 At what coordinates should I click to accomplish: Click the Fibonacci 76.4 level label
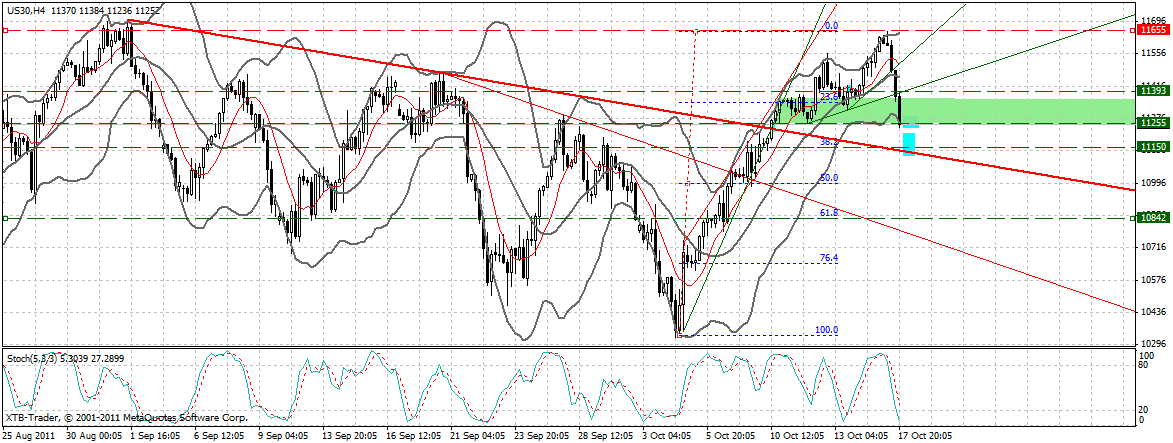[x=828, y=258]
